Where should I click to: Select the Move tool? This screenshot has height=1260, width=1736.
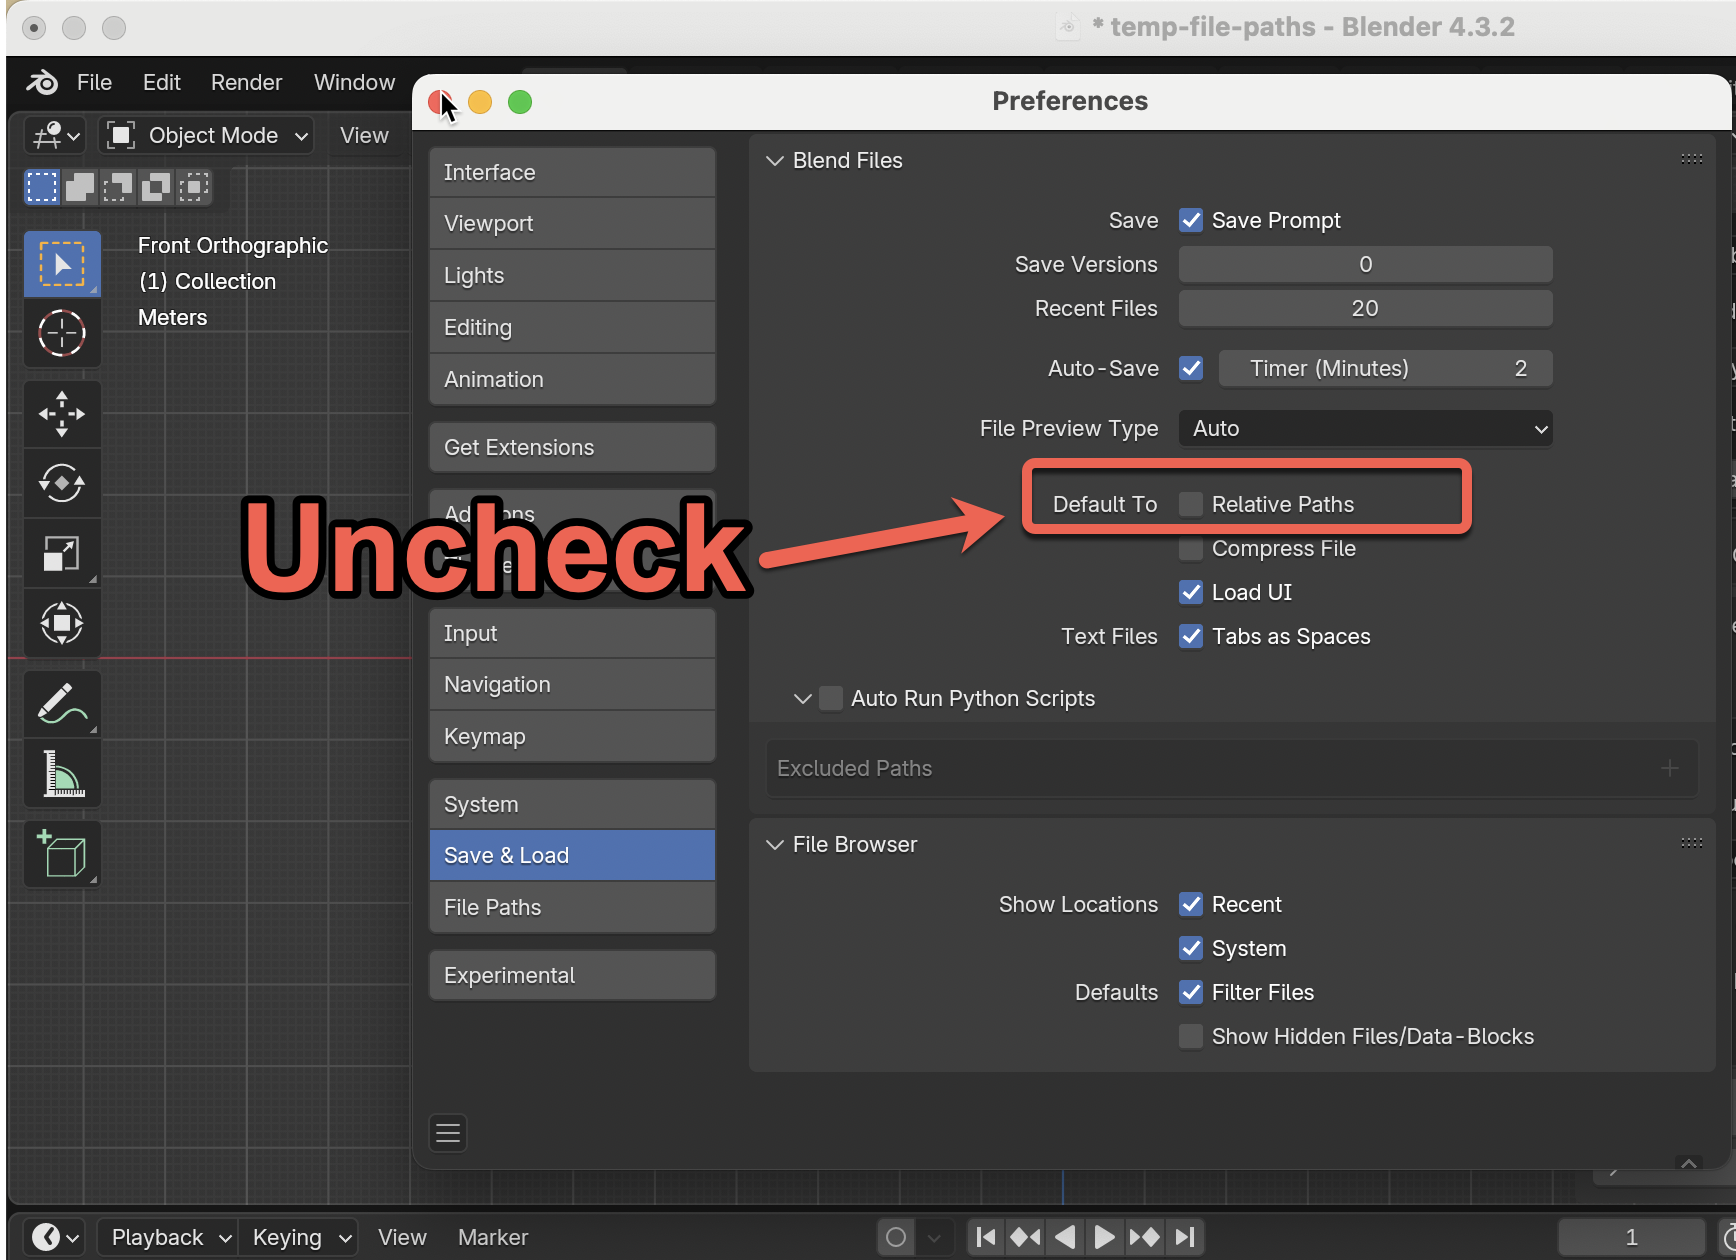(62, 414)
